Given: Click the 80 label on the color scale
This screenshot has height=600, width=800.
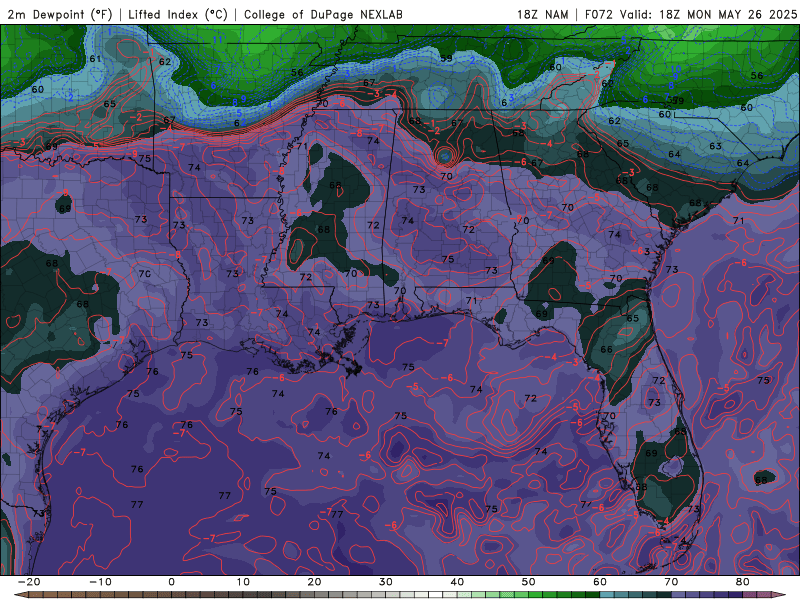Looking at the screenshot, I should [743, 582].
